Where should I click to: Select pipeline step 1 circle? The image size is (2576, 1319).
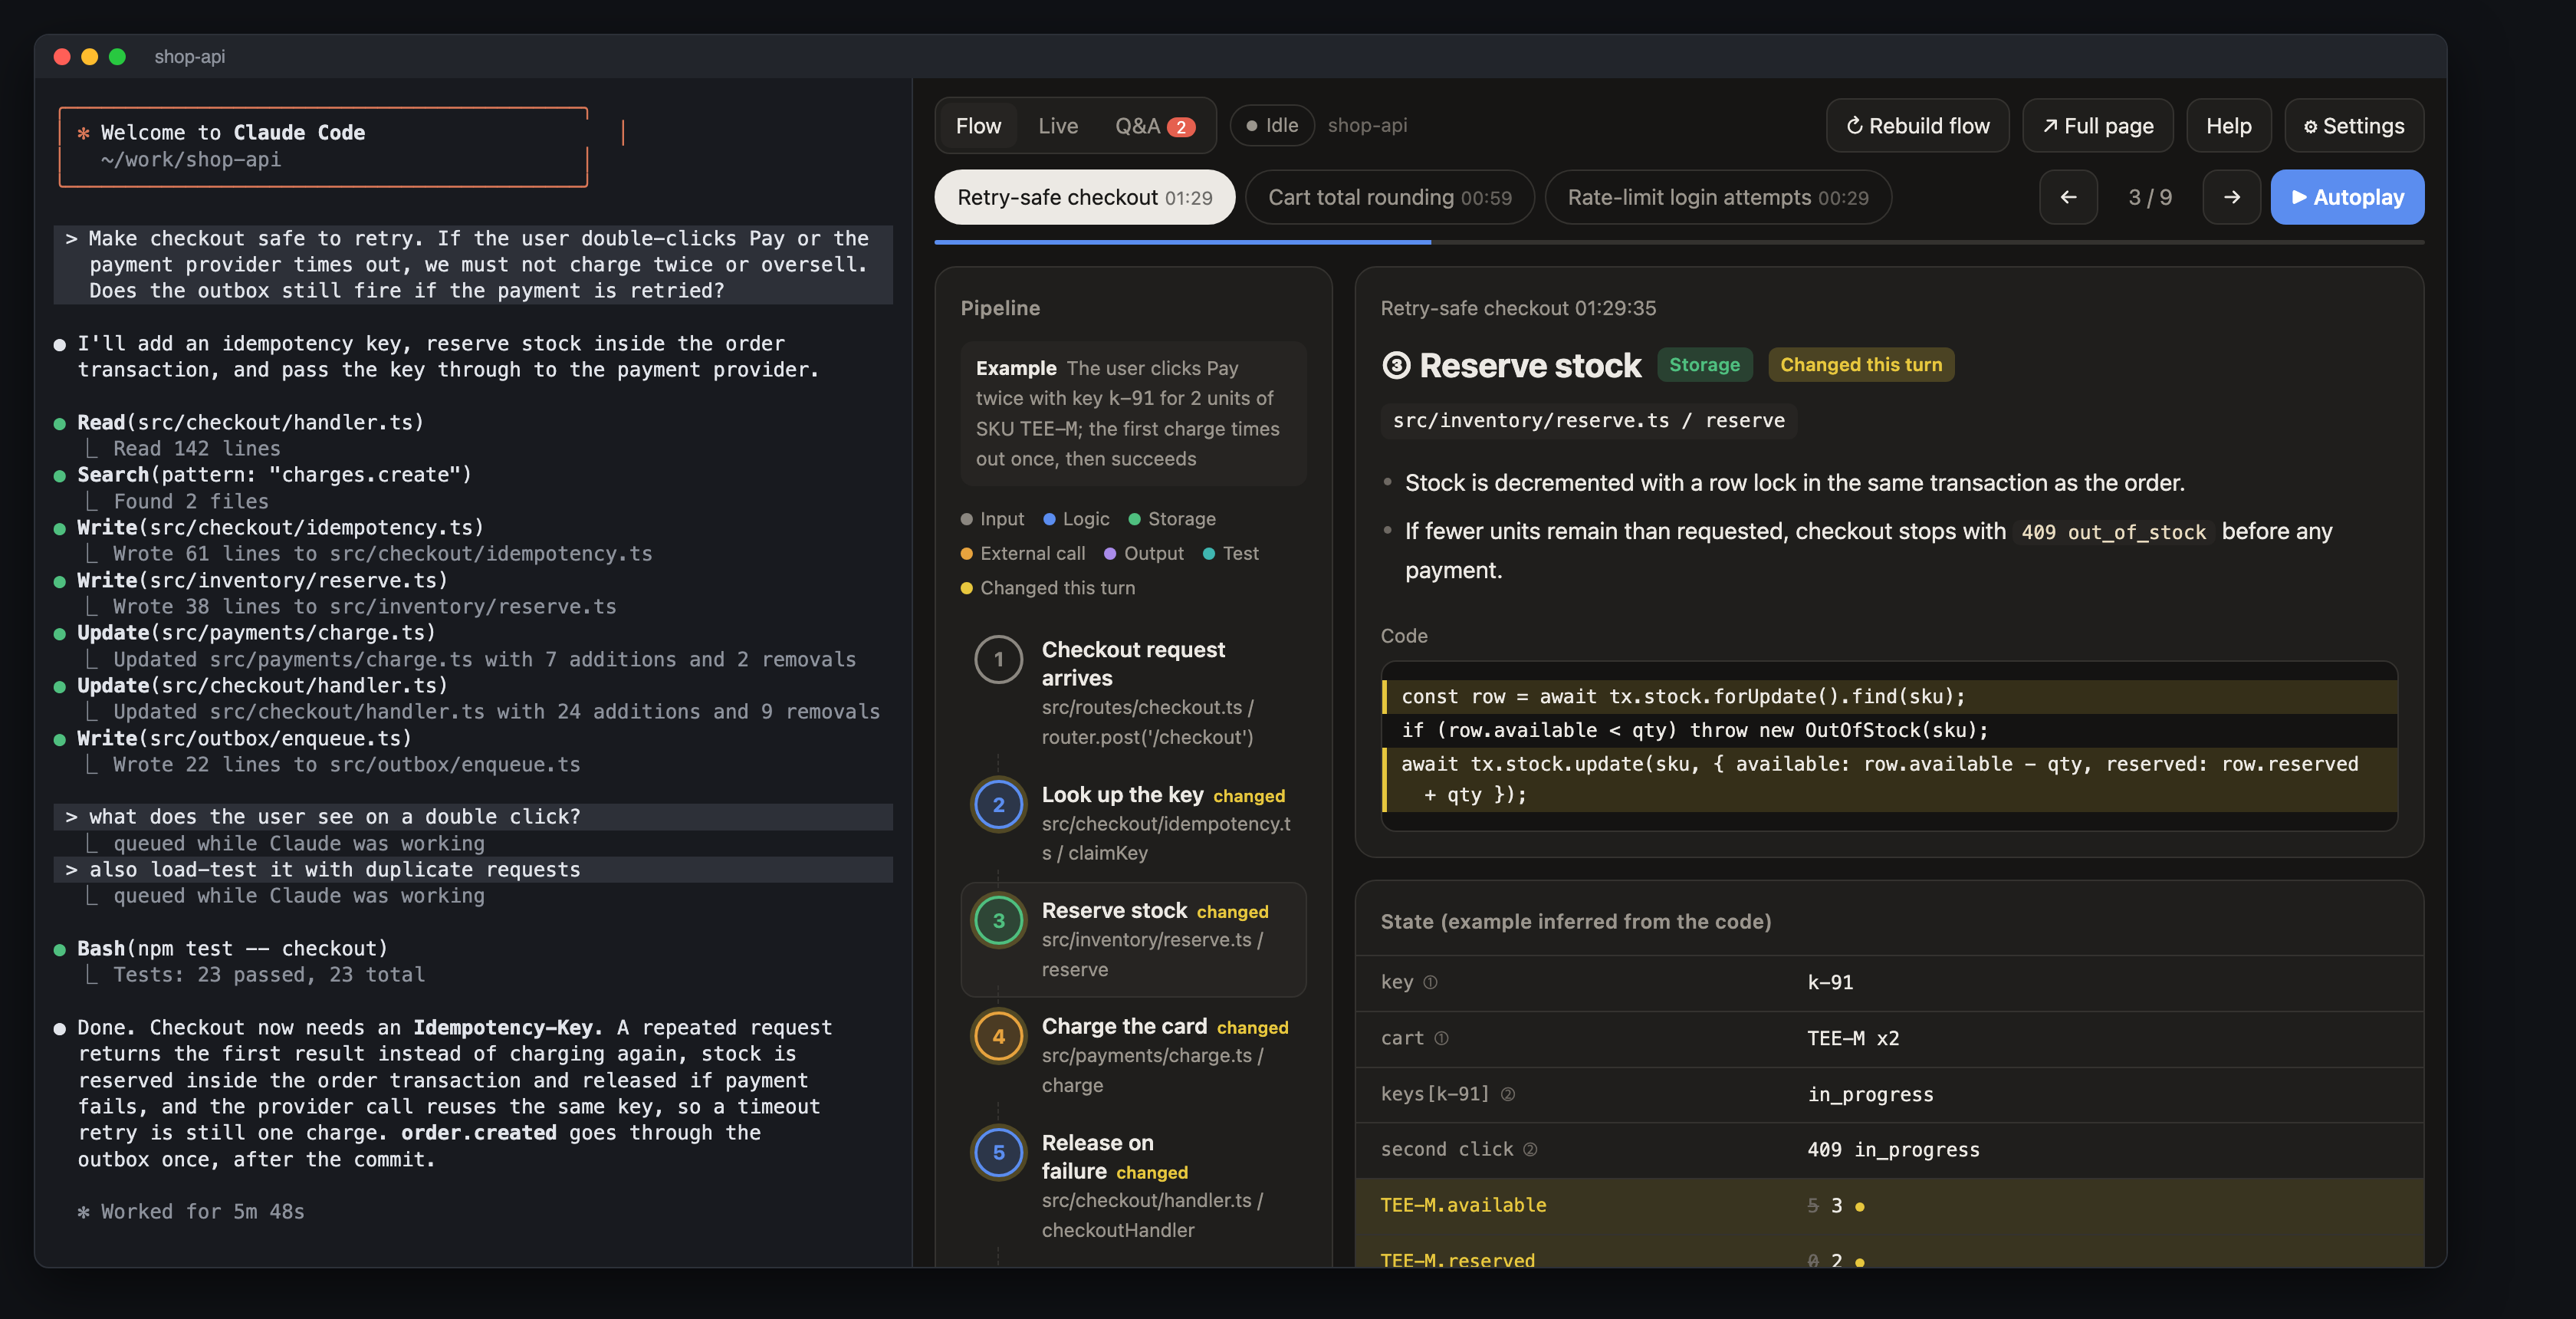[998, 659]
